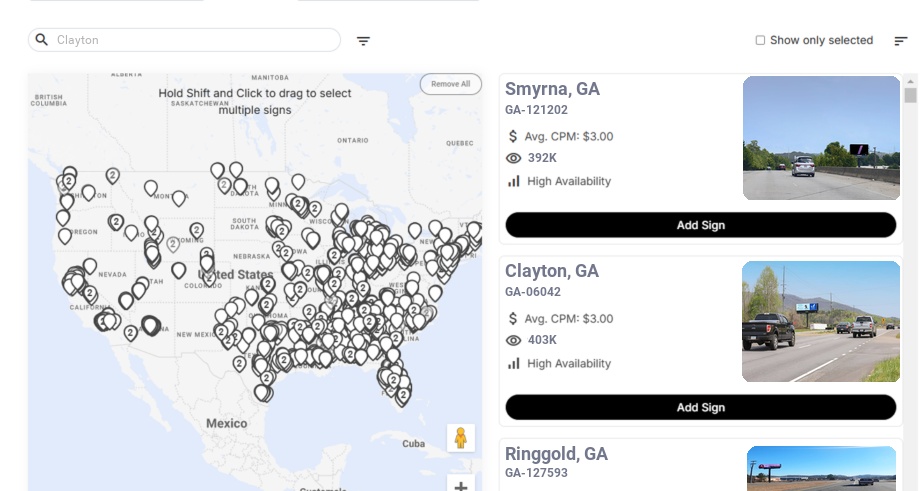Add the Smyrna, GA sign
This screenshot has width=920, height=491.
[x=700, y=225]
